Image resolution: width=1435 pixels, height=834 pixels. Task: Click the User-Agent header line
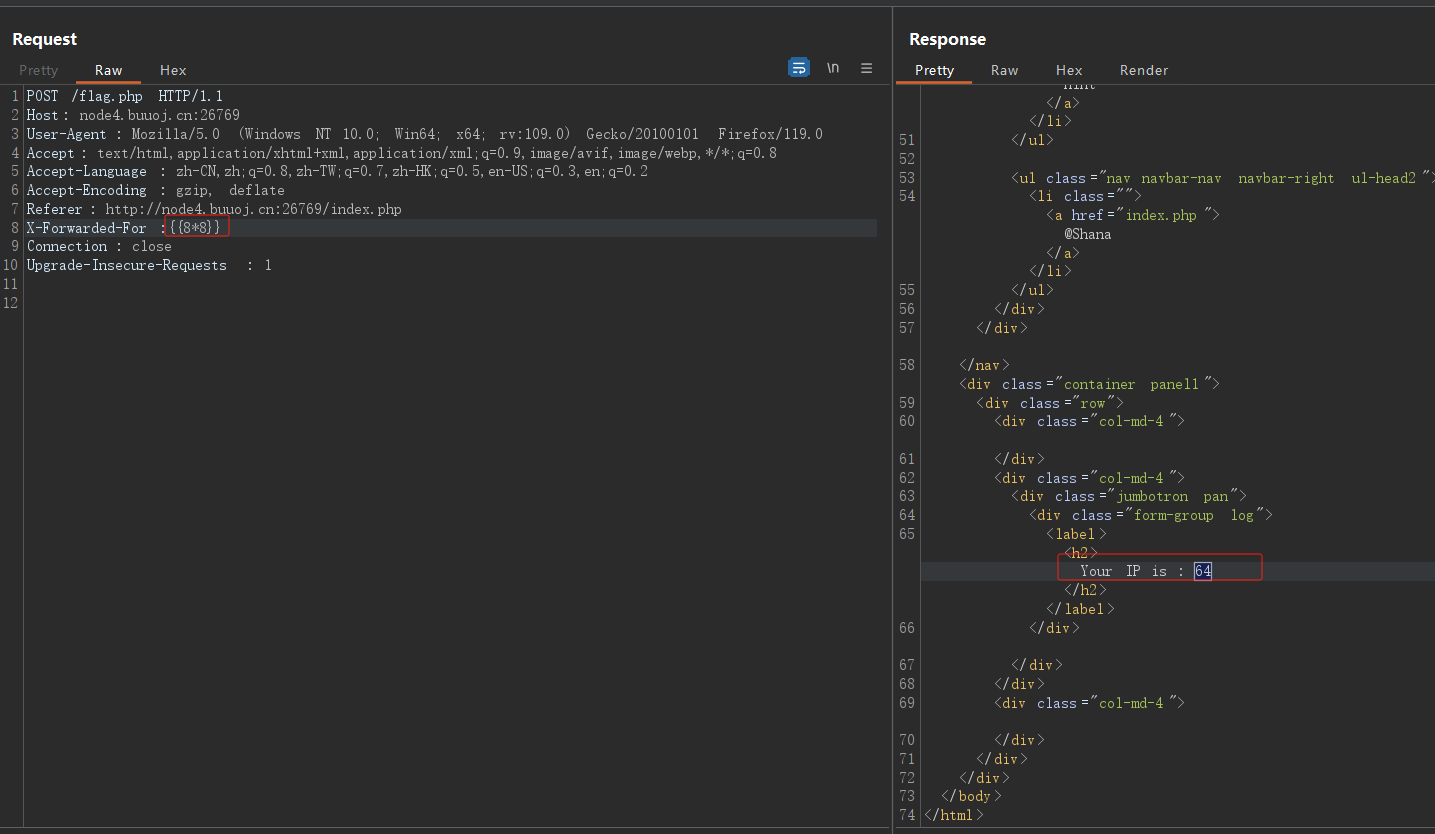(x=424, y=134)
